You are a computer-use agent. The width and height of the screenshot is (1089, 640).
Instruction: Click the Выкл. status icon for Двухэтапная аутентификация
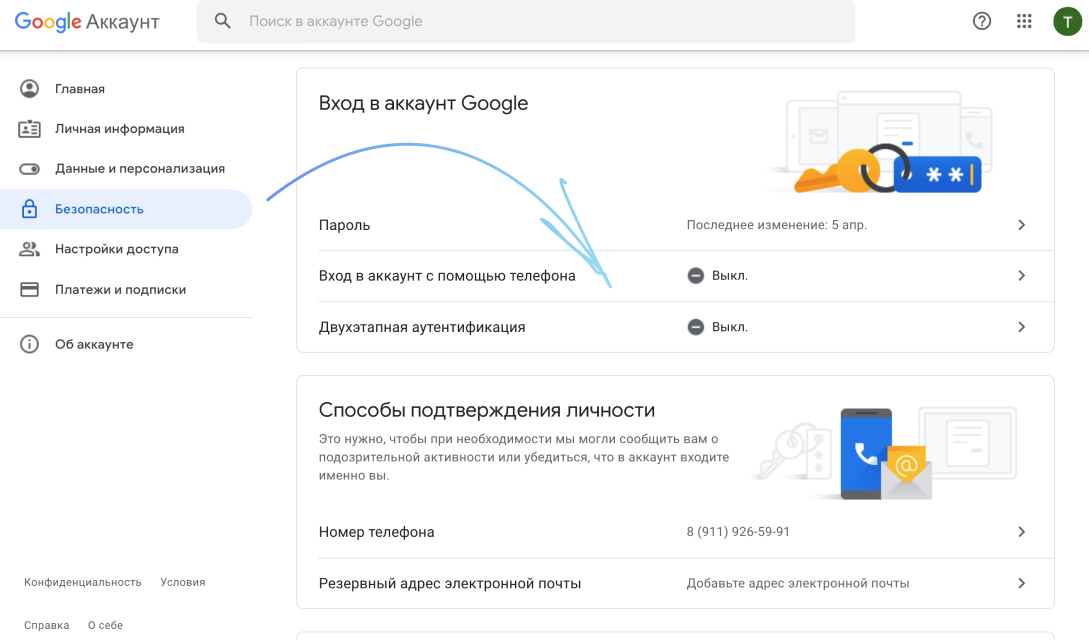(x=695, y=327)
